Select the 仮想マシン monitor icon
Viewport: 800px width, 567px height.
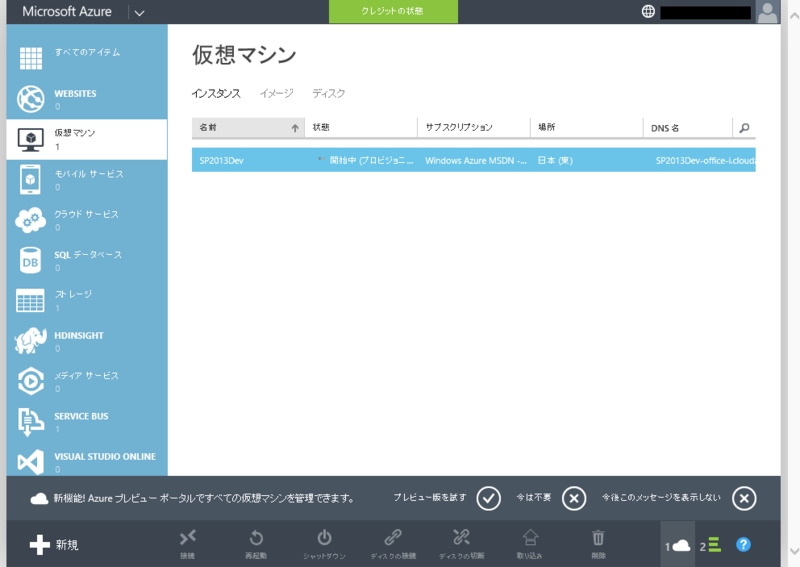[31, 139]
